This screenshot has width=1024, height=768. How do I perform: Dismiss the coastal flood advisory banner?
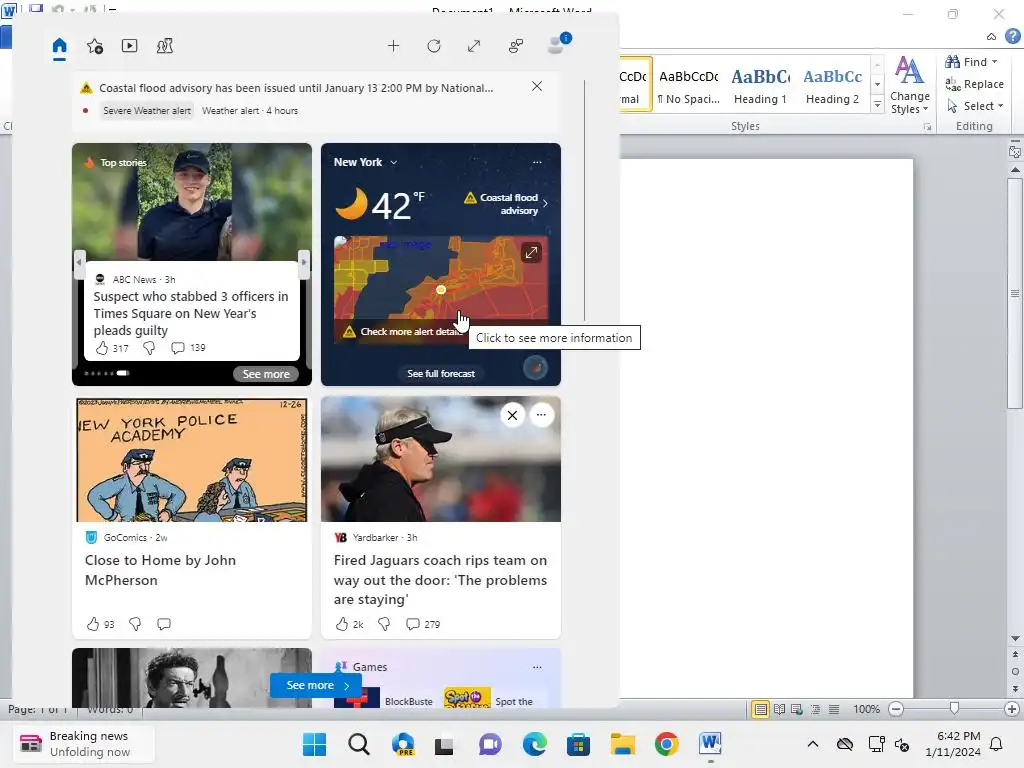click(537, 86)
